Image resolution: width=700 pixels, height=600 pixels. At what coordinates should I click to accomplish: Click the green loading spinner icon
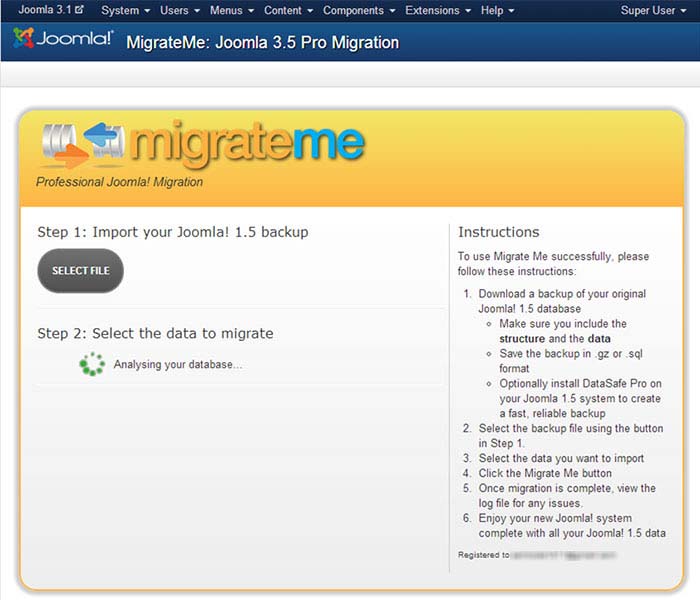click(92, 364)
